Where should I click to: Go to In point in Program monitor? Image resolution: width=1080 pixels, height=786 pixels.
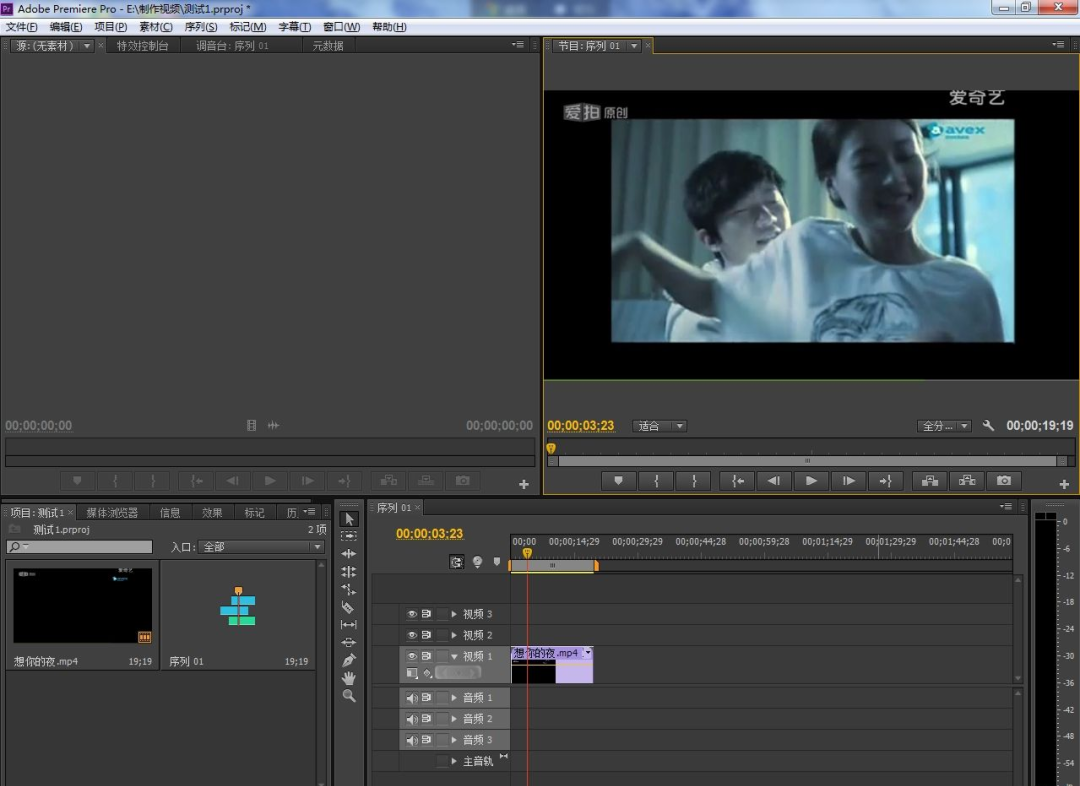(738, 481)
